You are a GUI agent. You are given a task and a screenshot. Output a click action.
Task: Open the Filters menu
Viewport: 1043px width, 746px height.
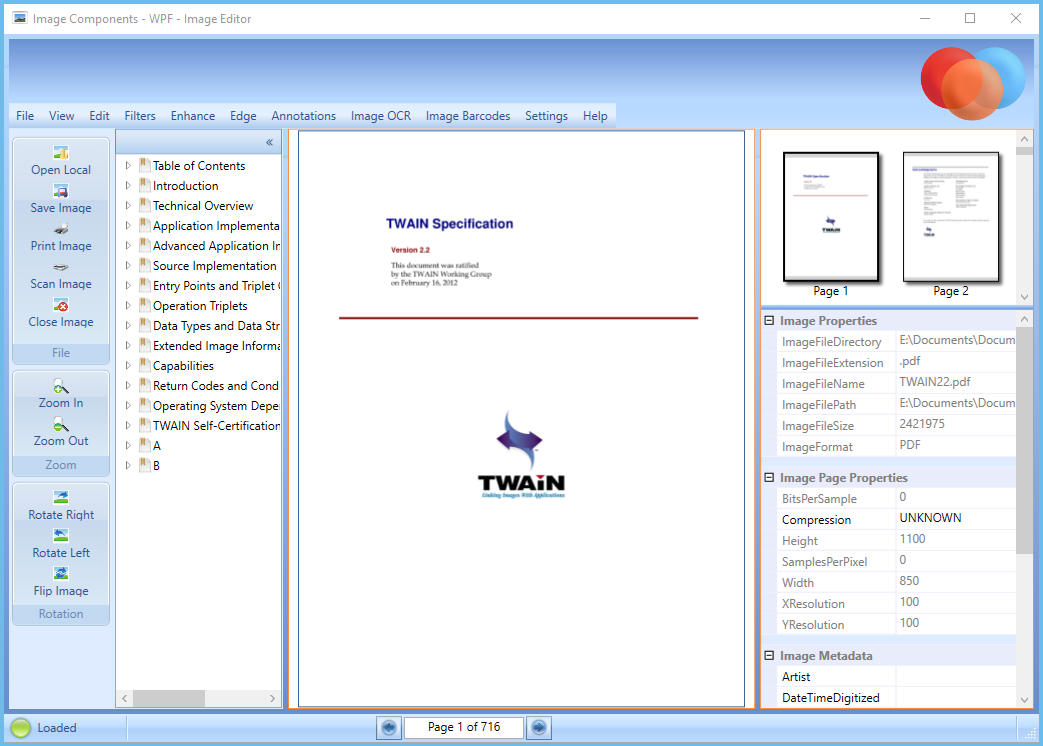coord(140,116)
